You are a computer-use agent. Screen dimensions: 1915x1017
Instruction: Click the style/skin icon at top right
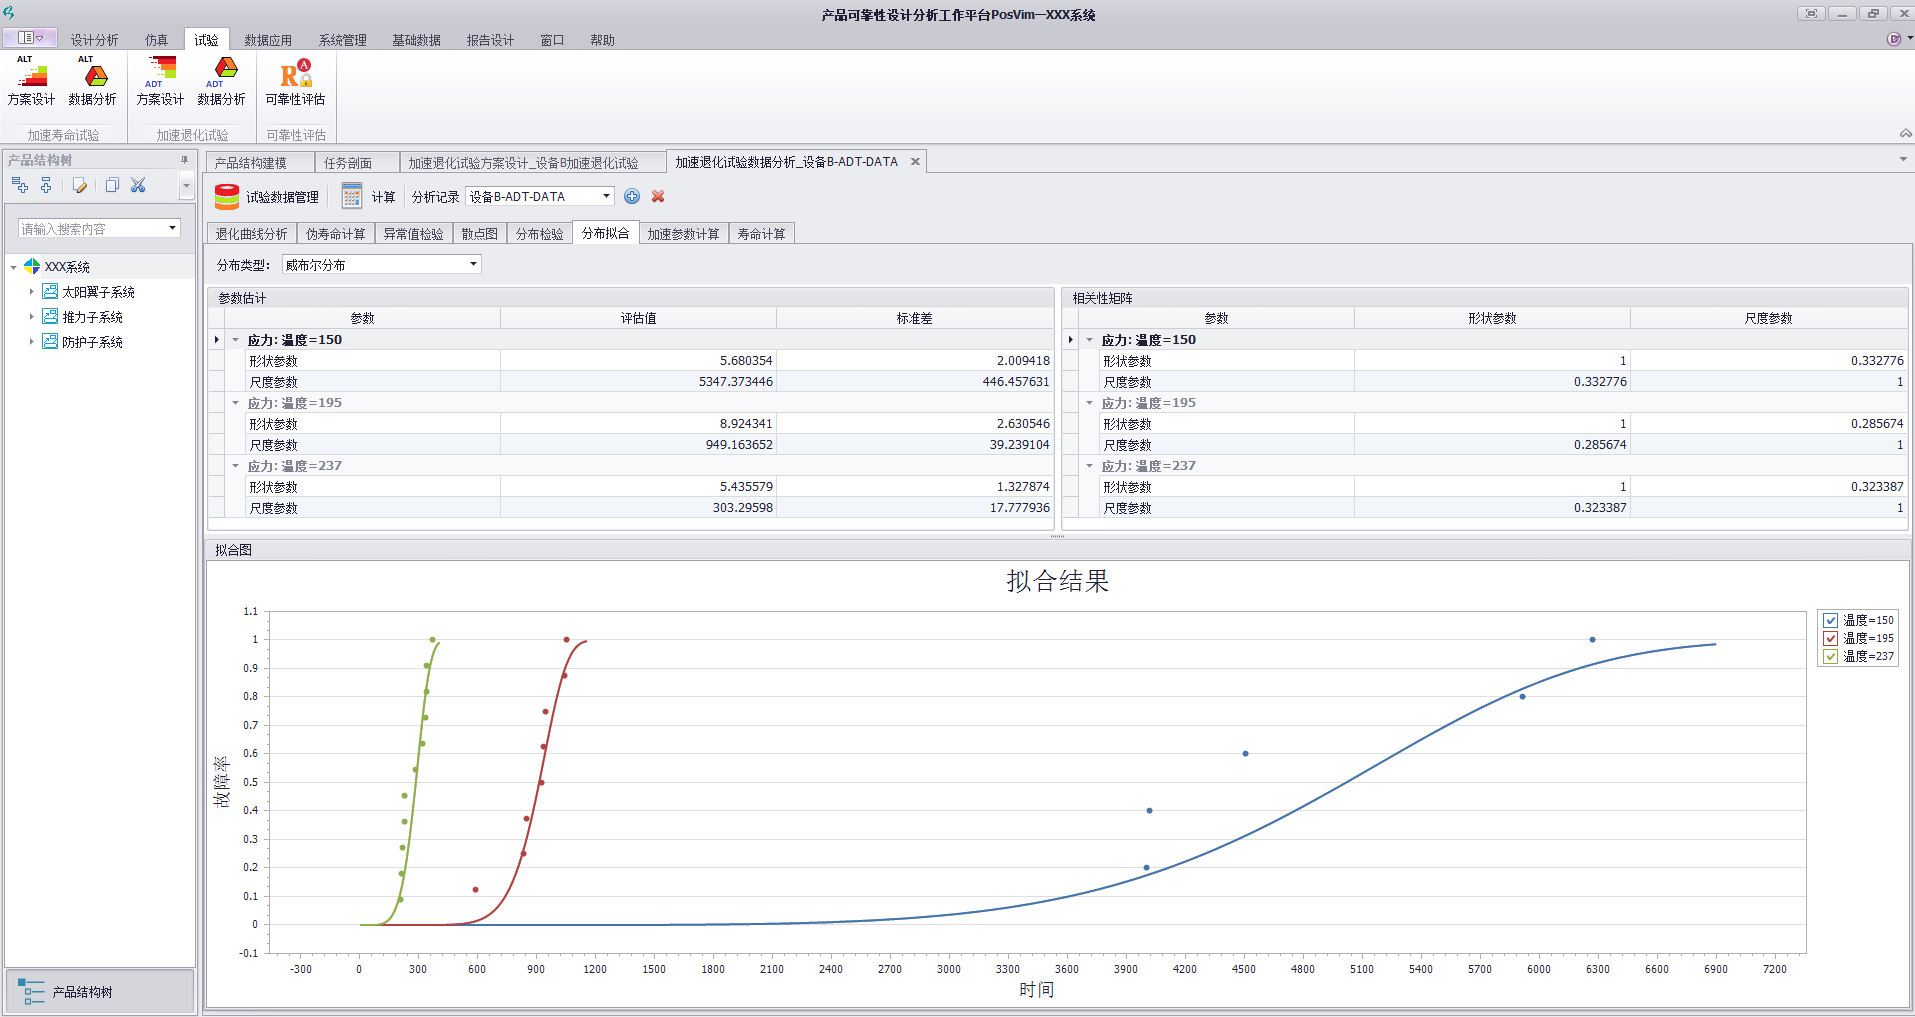pos(1893,39)
